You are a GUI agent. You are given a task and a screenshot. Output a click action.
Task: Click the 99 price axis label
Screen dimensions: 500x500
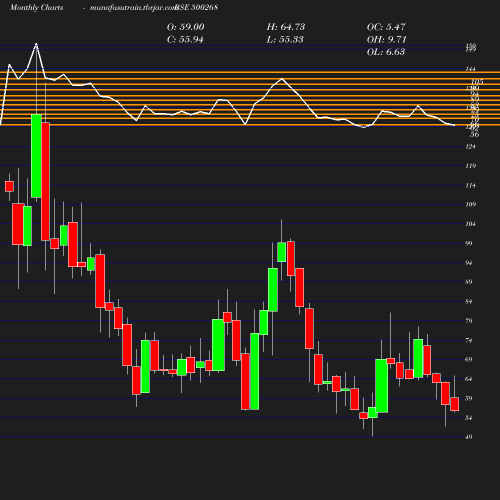[x=469, y=243]
